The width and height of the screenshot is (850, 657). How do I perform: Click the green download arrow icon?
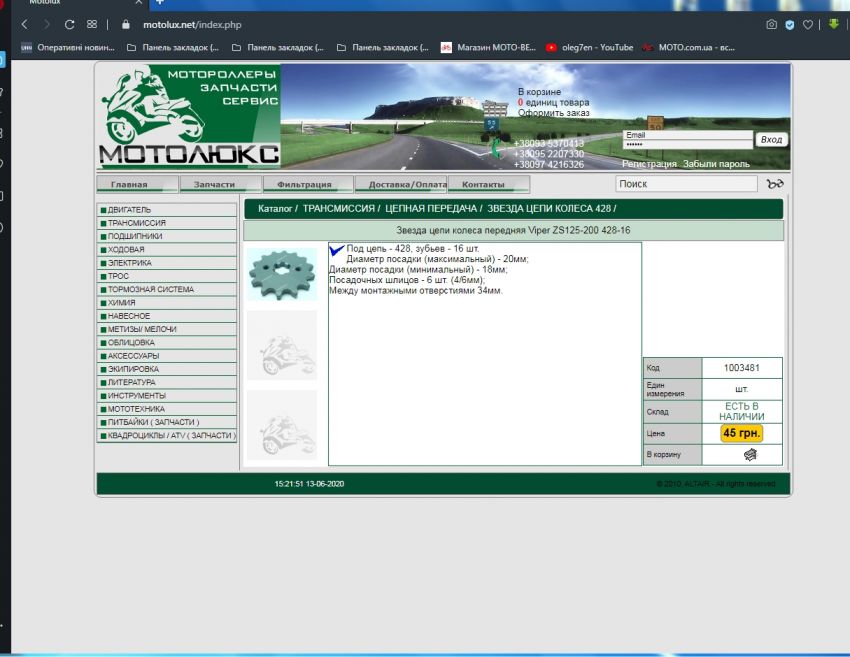click(833, 24)
